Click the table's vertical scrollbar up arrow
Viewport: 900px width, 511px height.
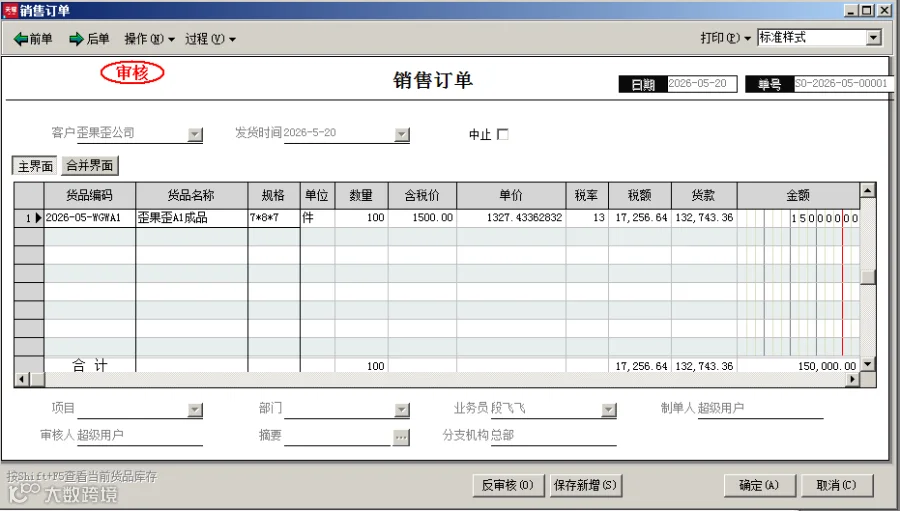click(x=867, y=189)
